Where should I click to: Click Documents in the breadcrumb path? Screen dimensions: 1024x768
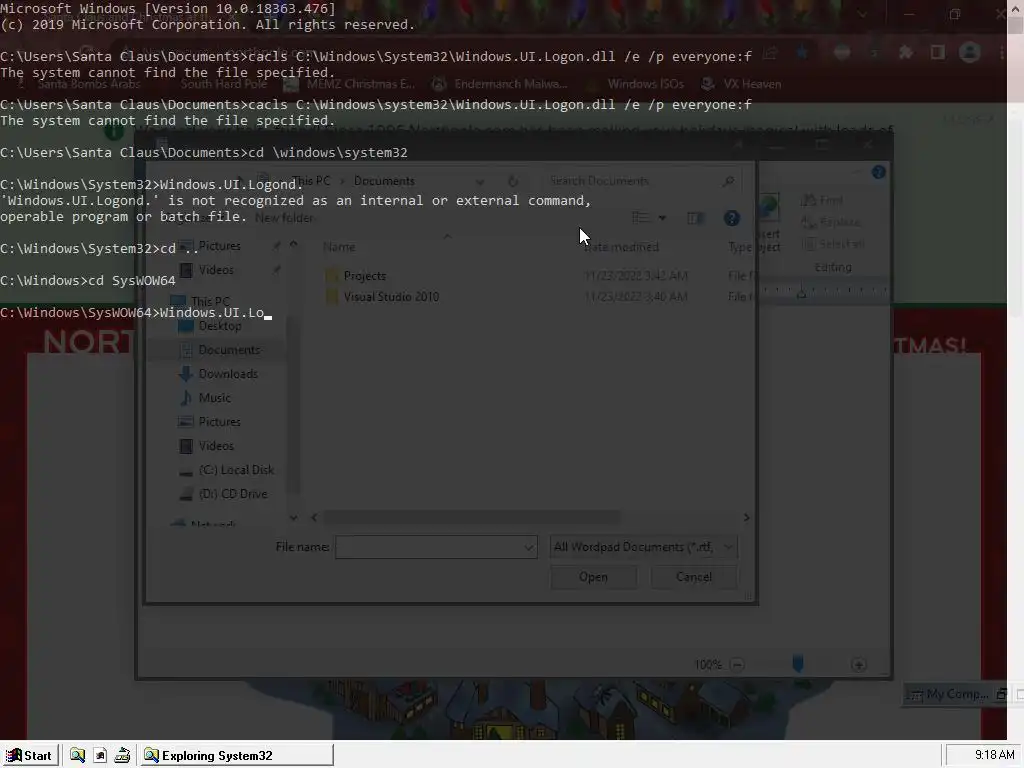[x=384, y=181]
